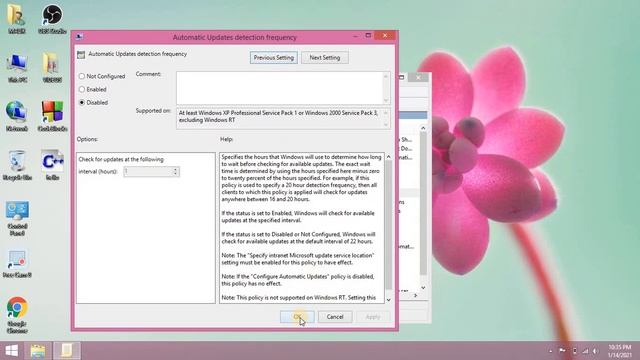Viewport: 640px width, 360px height.
Task: Click the active policy editor taskbar icon
Action: click(66, 351)
